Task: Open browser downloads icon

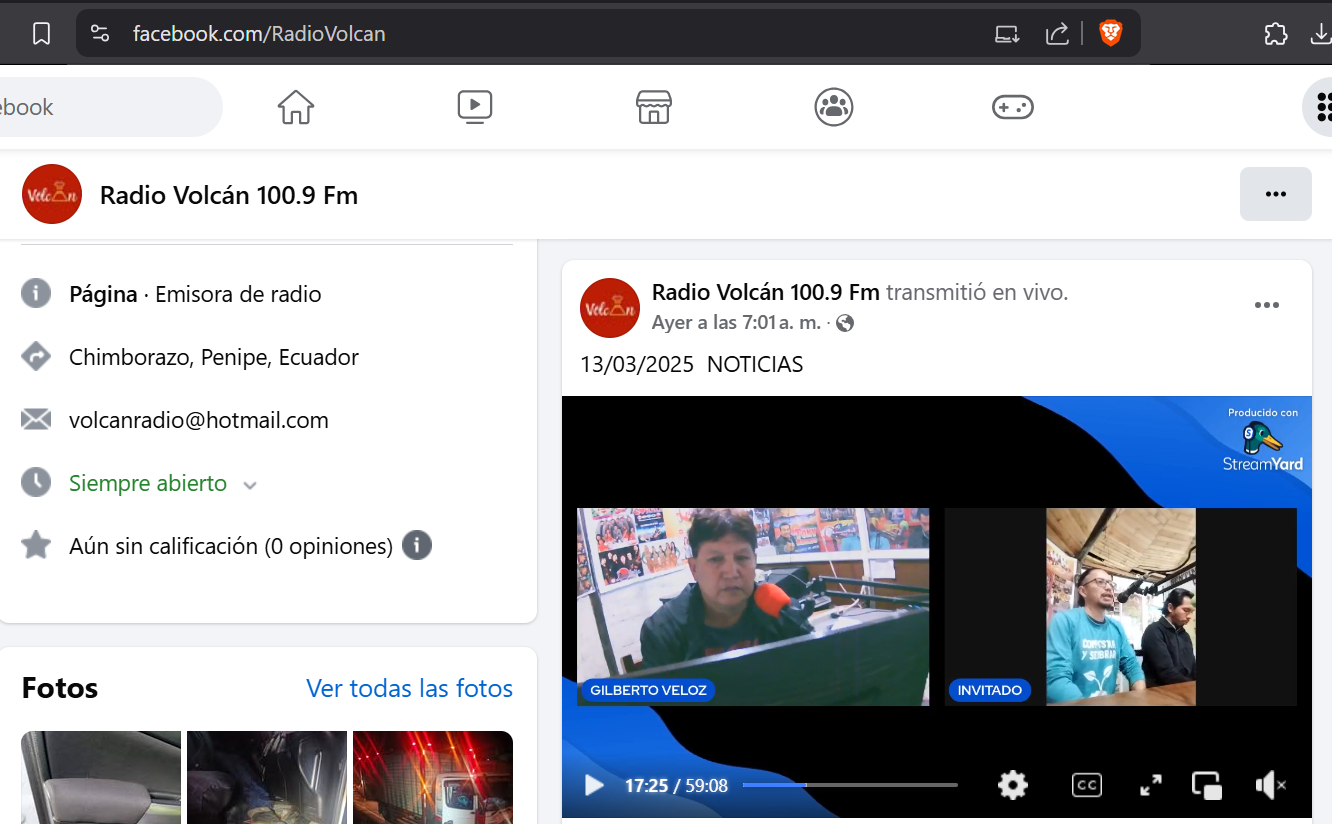Action: point(1321,34)
